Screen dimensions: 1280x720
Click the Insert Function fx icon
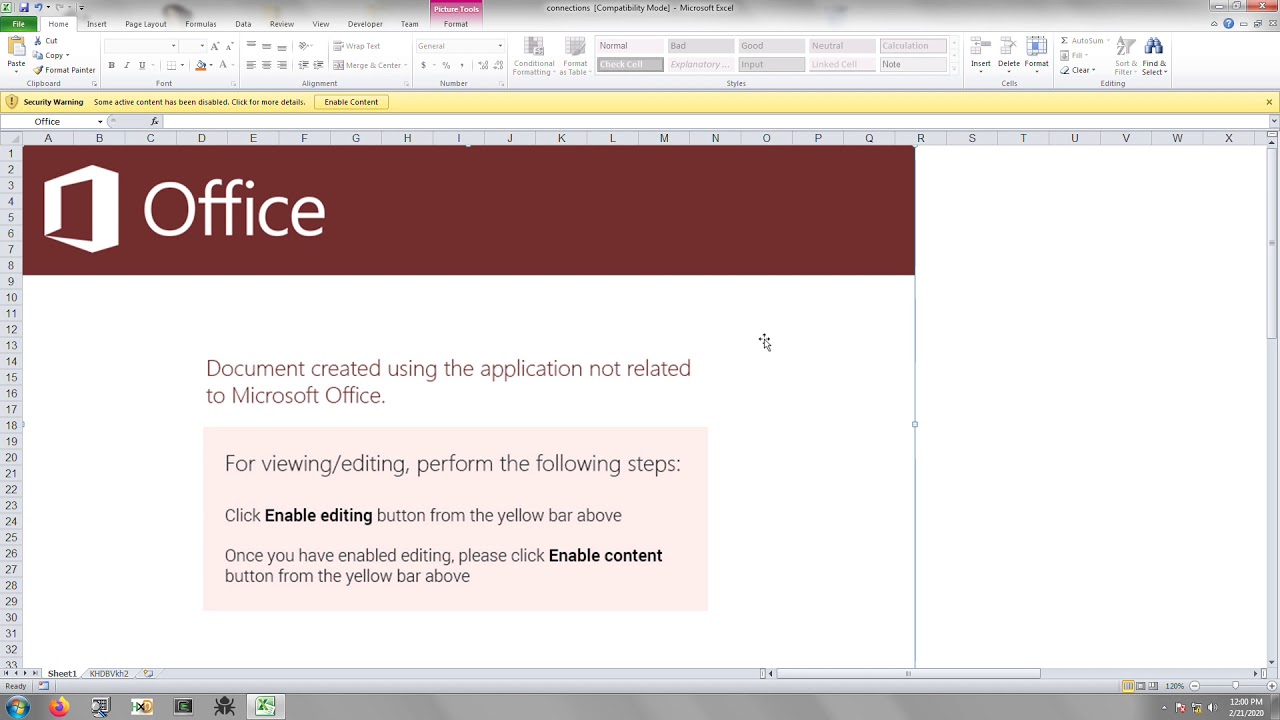tap(154, 121)
